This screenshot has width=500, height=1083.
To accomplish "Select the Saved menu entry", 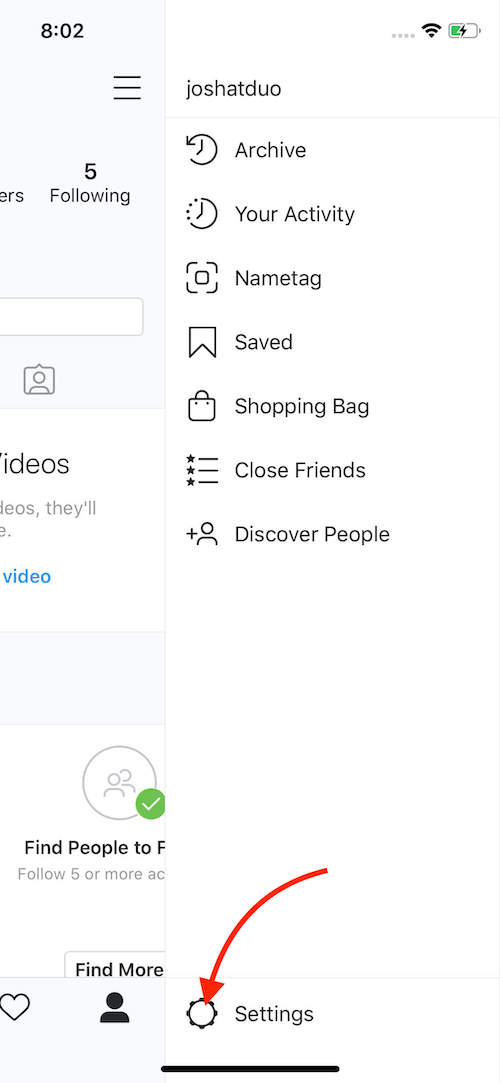I will click(x=333, y=343).
